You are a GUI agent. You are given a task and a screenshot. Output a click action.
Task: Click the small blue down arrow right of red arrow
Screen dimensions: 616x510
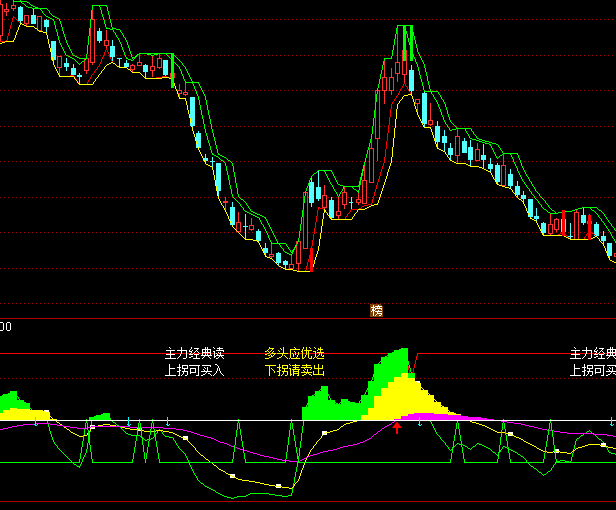419,425
